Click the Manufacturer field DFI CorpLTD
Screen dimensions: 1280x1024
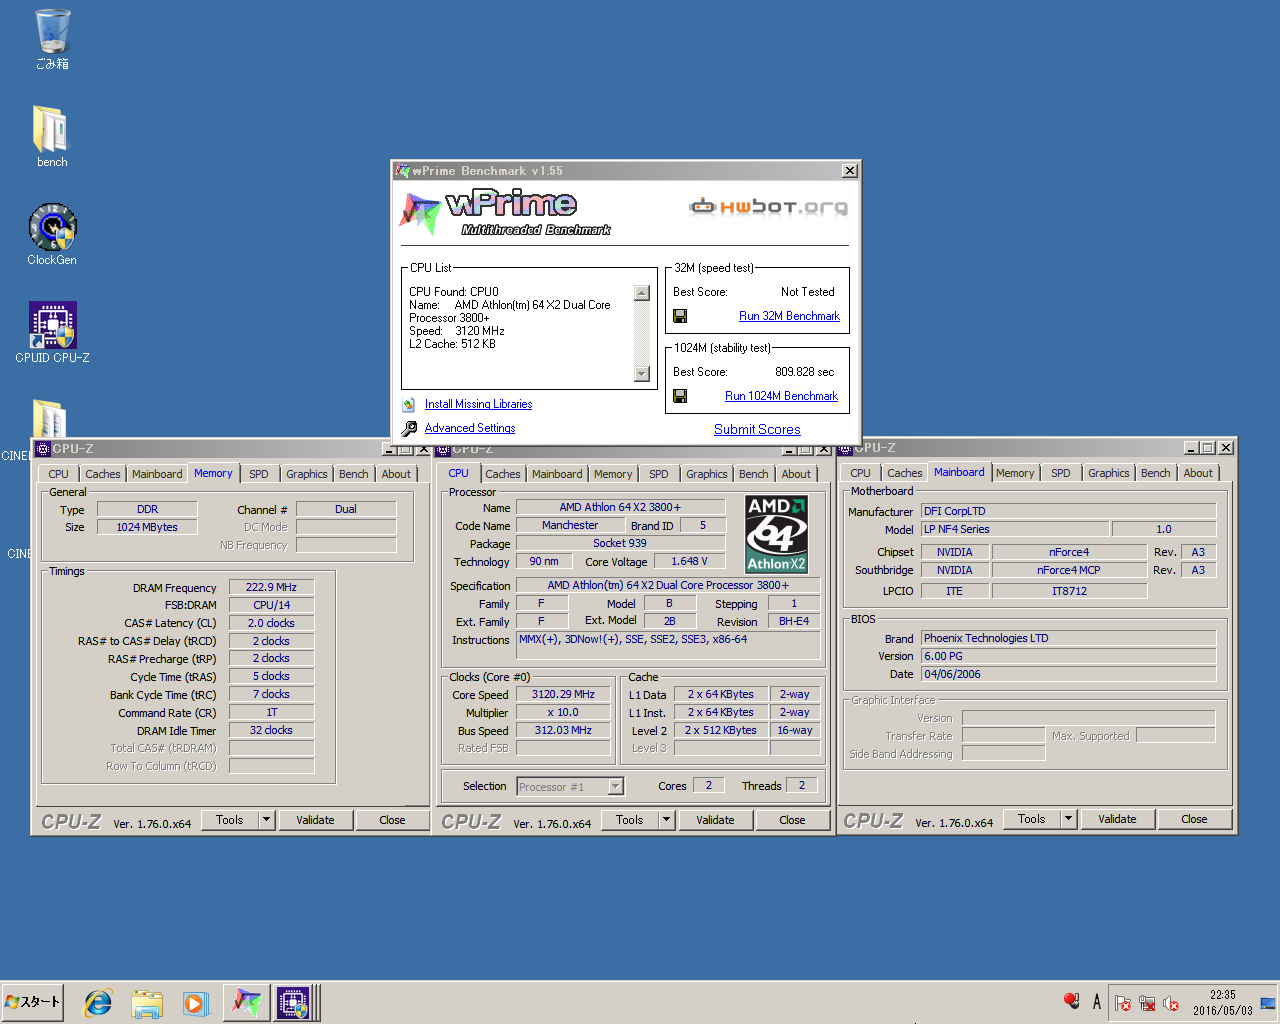(1069, 511)
